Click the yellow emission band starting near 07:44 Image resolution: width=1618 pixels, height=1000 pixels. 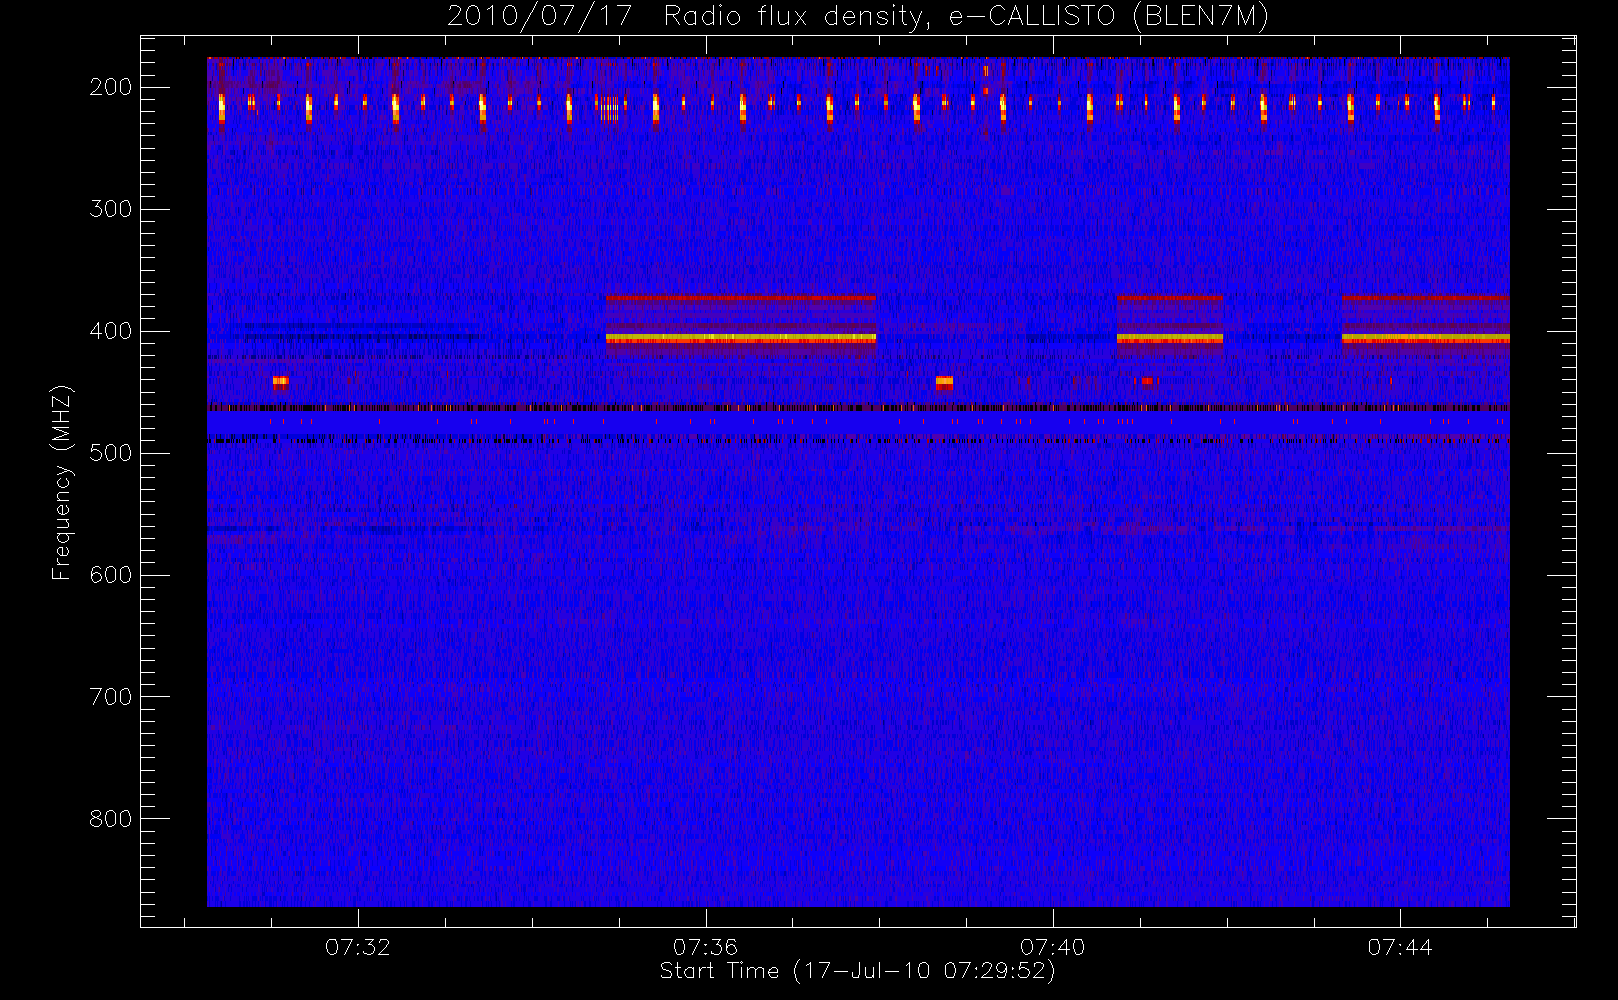(x=1425, y=339)
